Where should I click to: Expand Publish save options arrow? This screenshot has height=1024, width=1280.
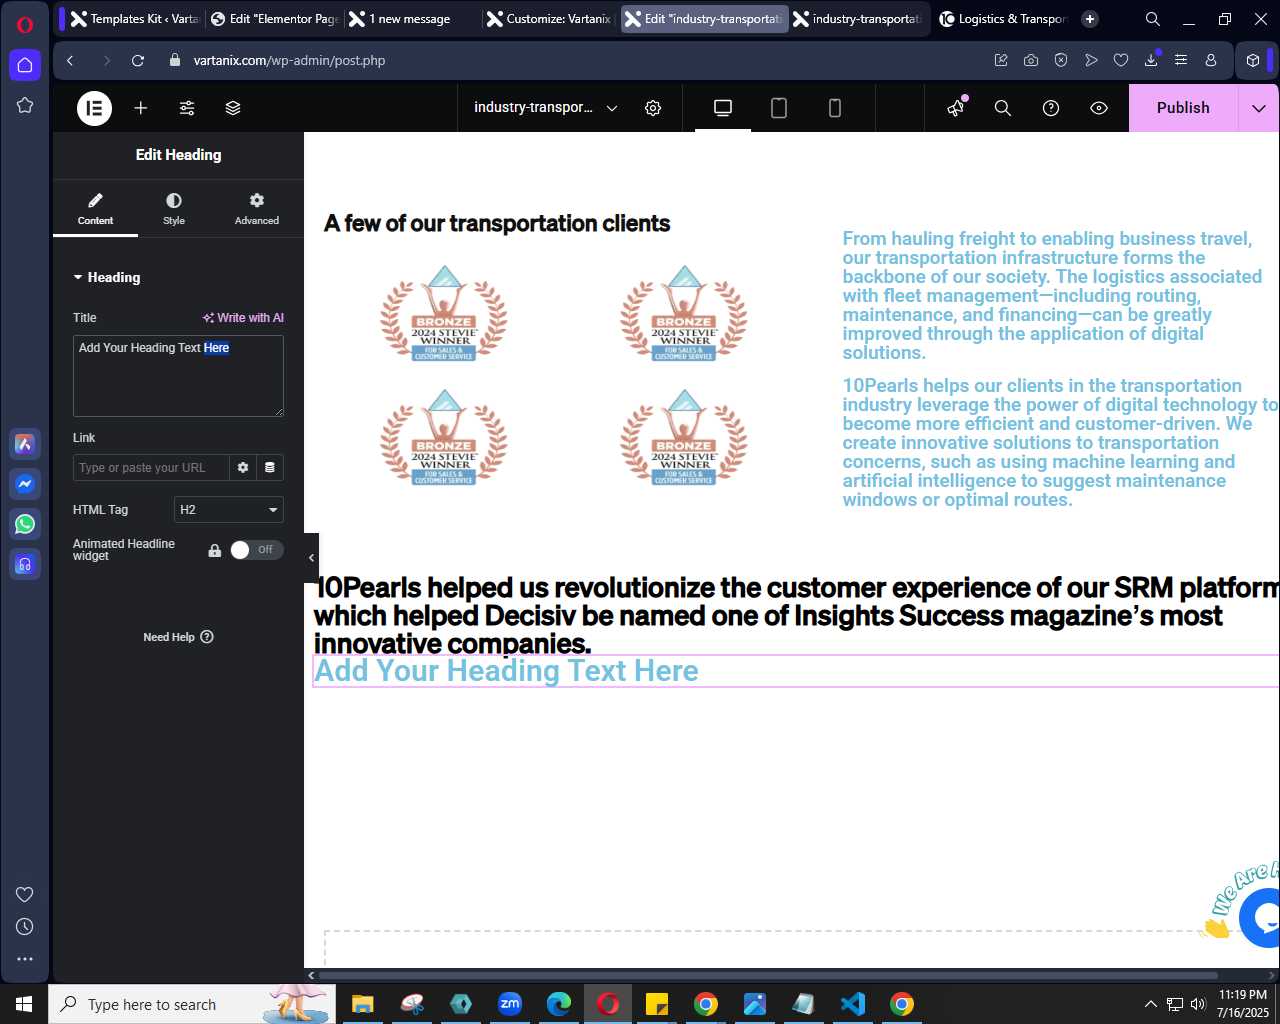tap(1259, 108)
